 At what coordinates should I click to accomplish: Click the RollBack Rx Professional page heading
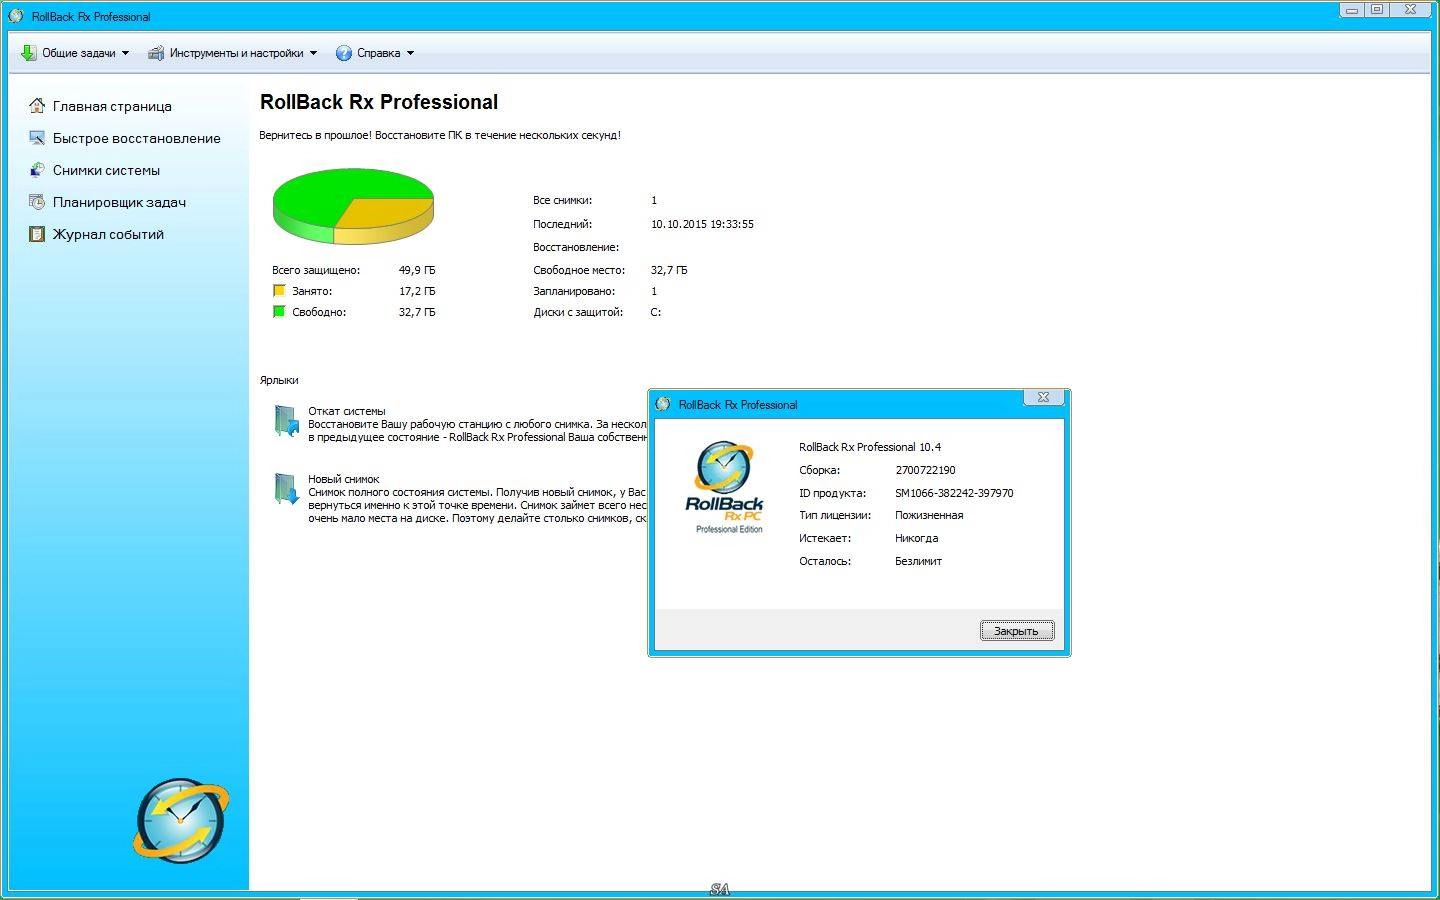click(x=379, y=102)
